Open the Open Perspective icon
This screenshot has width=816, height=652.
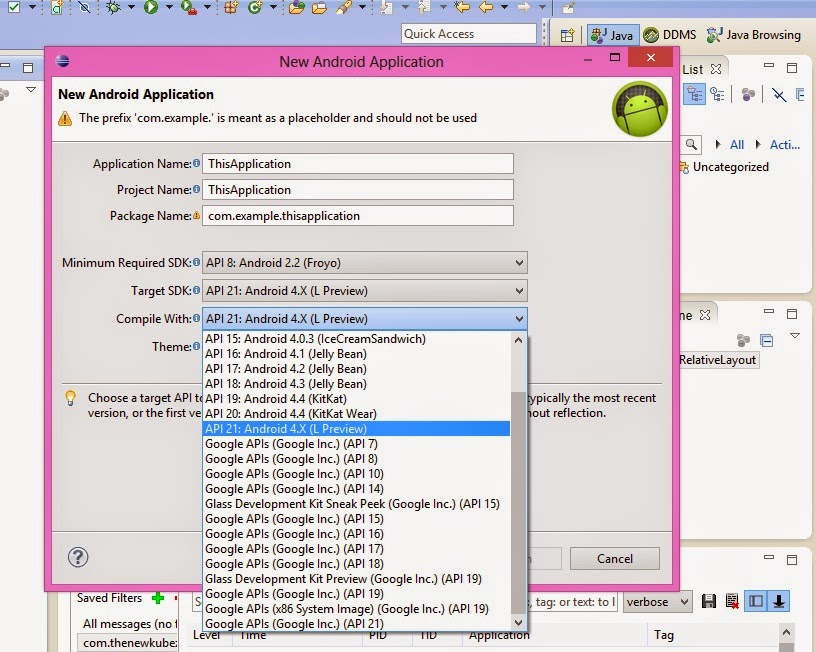pyautogui.click(x=567, y=35)
